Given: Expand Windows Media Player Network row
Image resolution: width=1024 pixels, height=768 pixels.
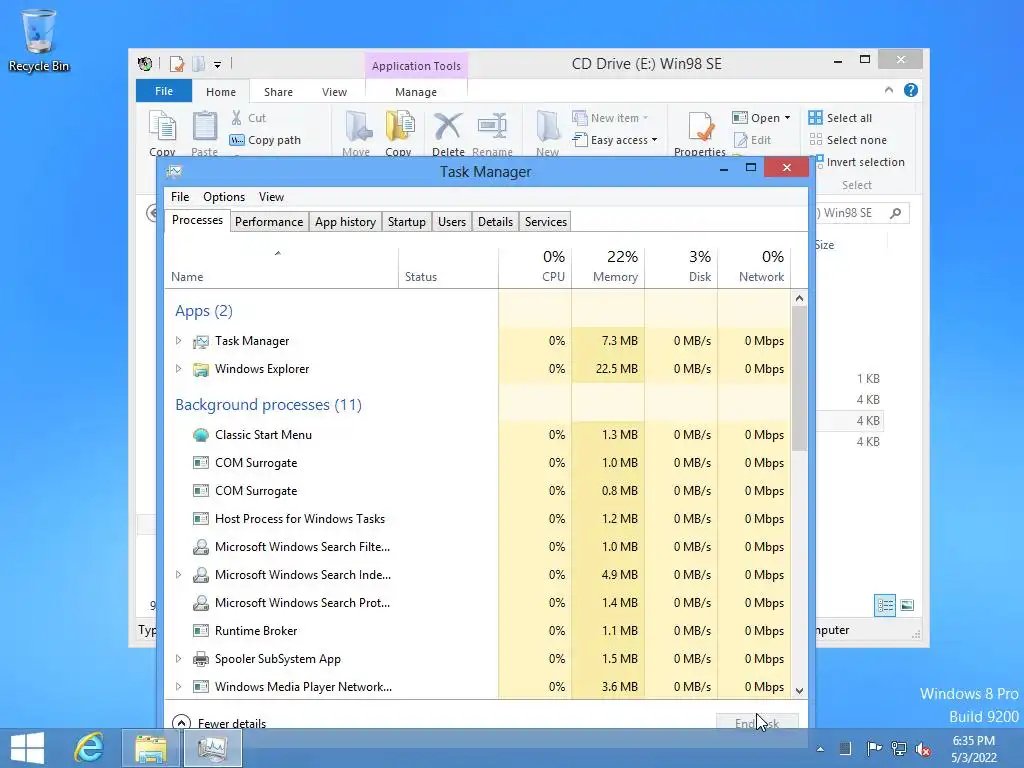Looking at the screenshot, I should pos(178,687).
